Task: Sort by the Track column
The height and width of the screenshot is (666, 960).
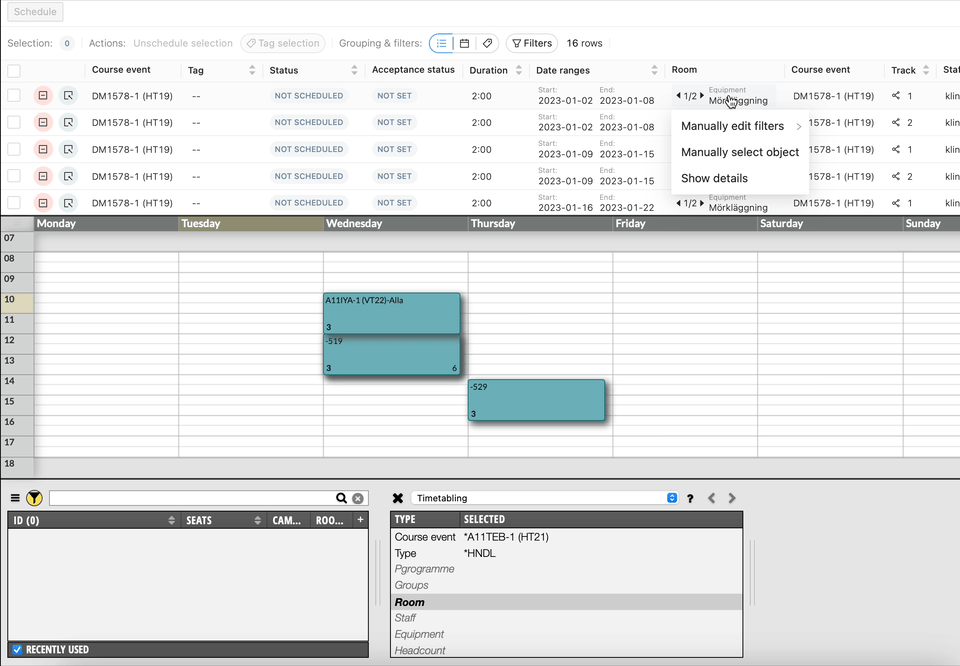Action: click(x=926, y=70)
